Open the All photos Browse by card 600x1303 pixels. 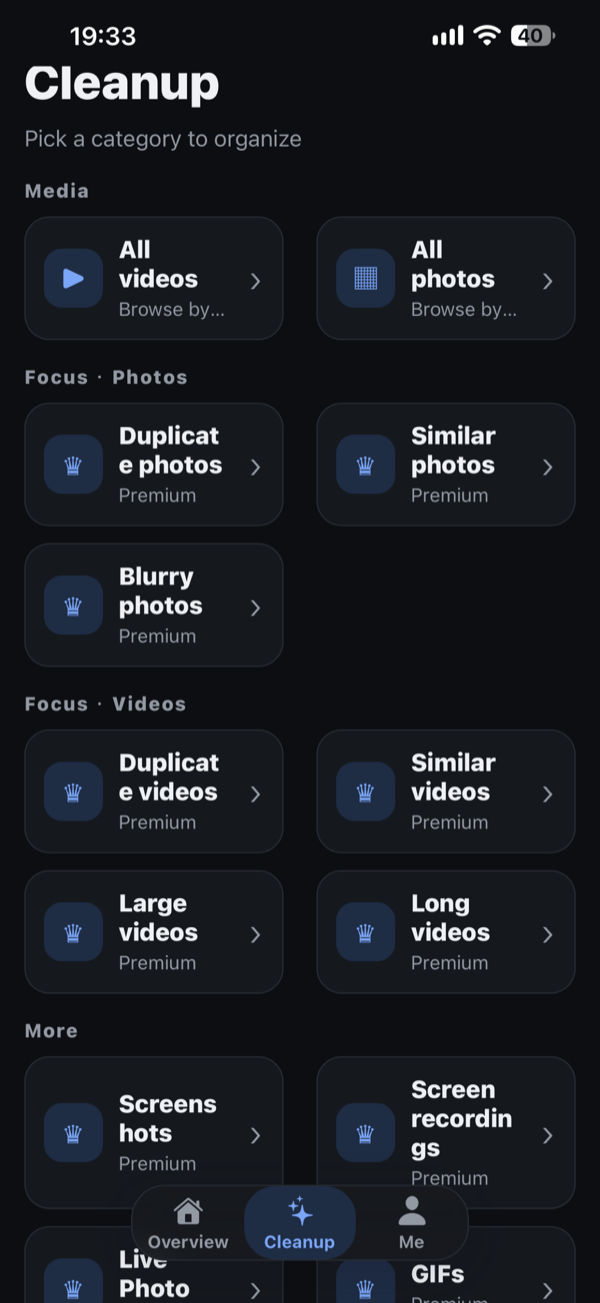click(446, 278)
